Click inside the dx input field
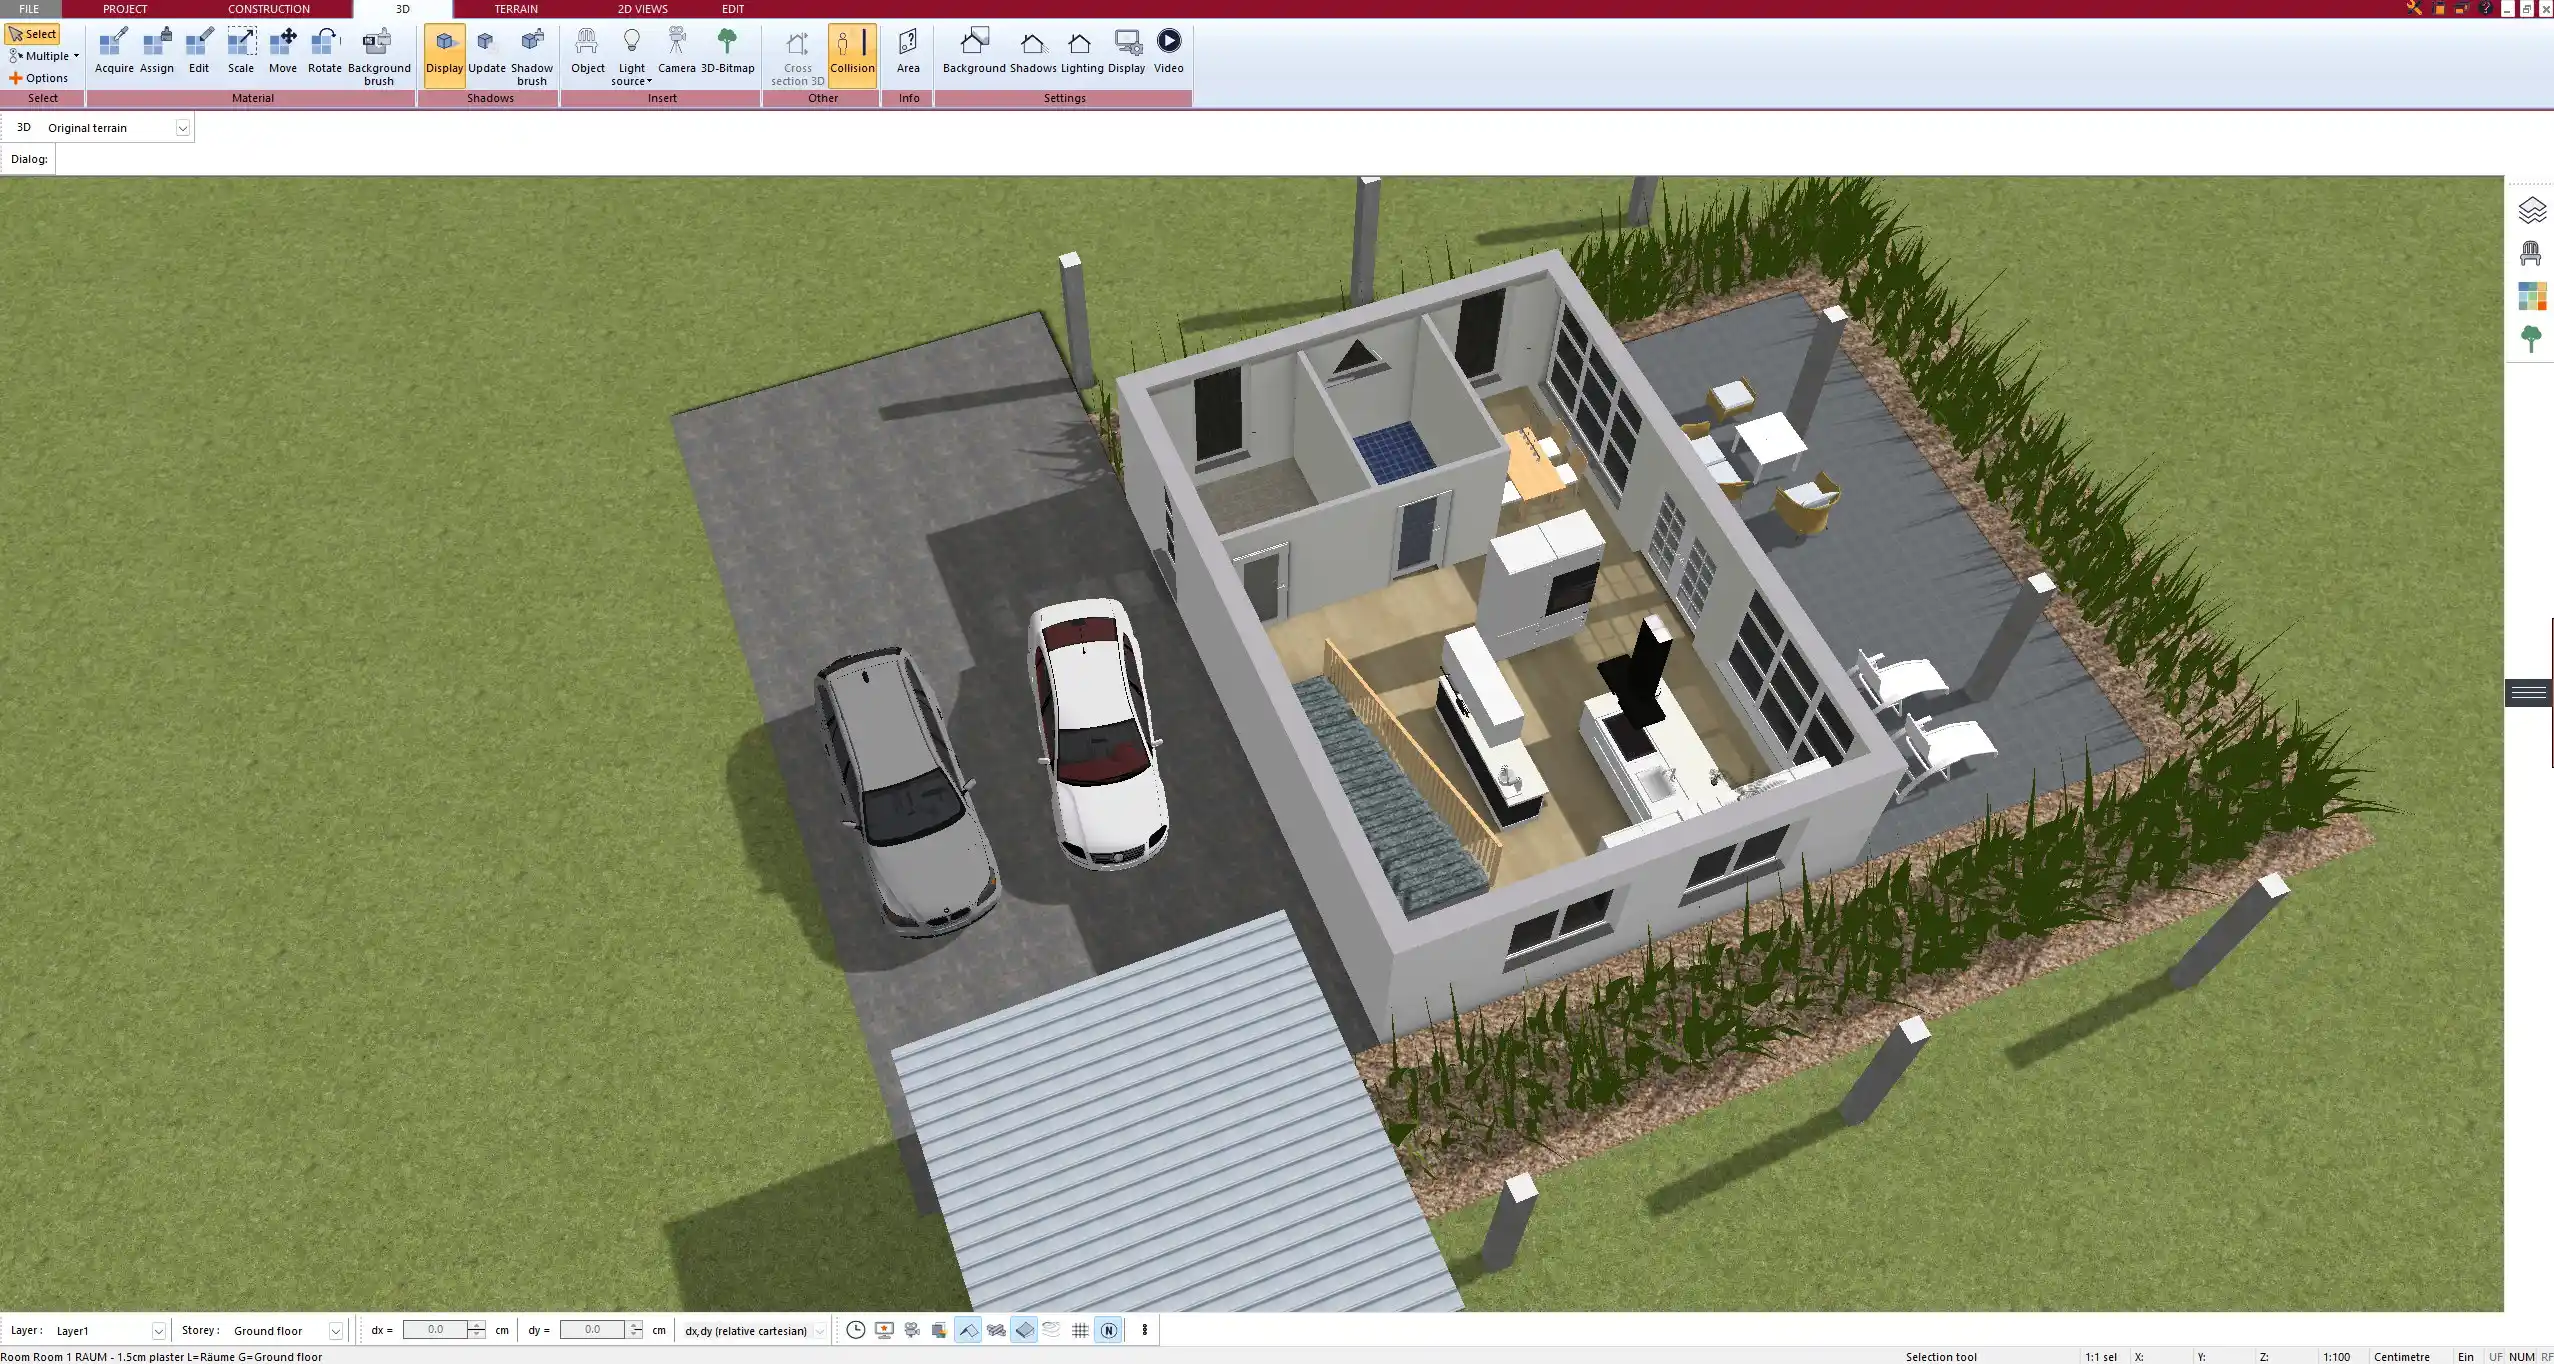Image resolution: width=2554 pixels, height=1364 pixels. click(x=434, y=1330)
